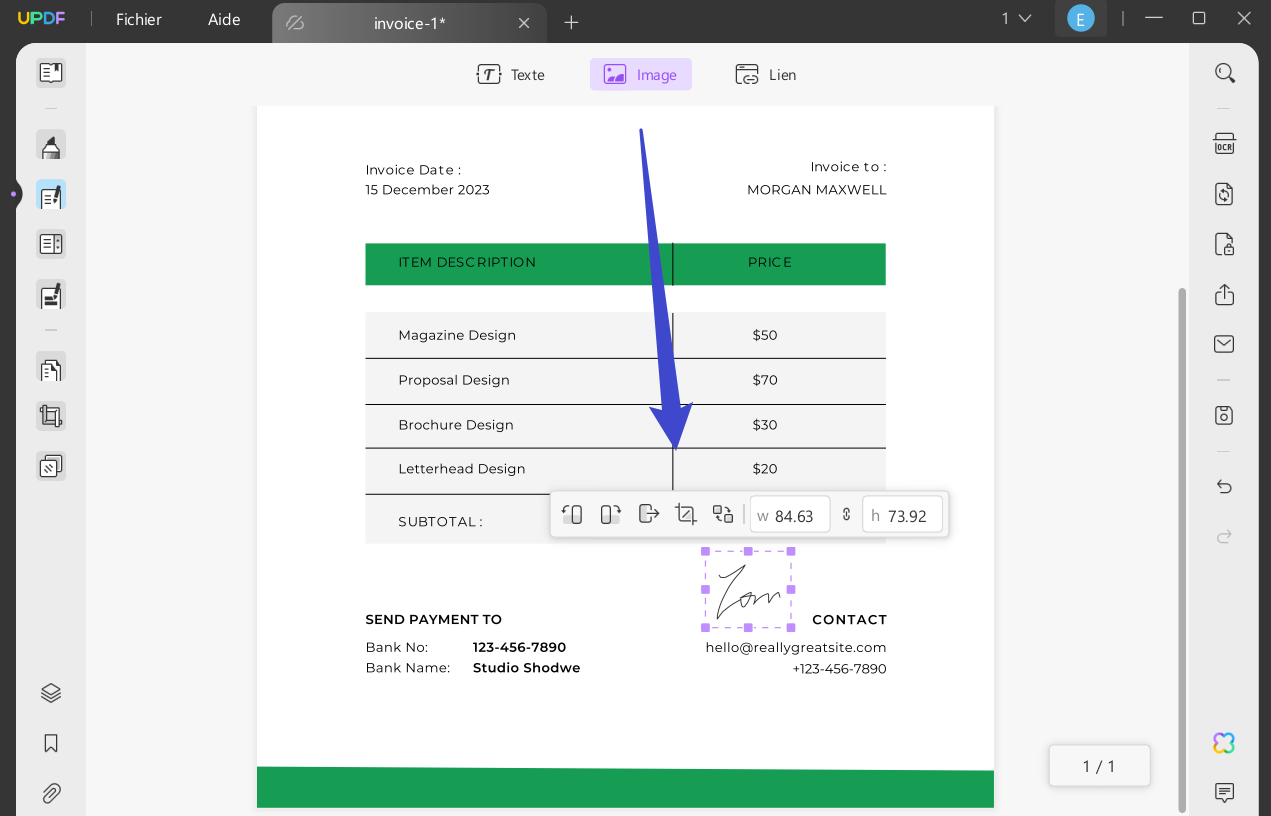Screen dimensions: 1271x816
Task: Click the vertical document scrollbar
Action: coord(1182,550)
